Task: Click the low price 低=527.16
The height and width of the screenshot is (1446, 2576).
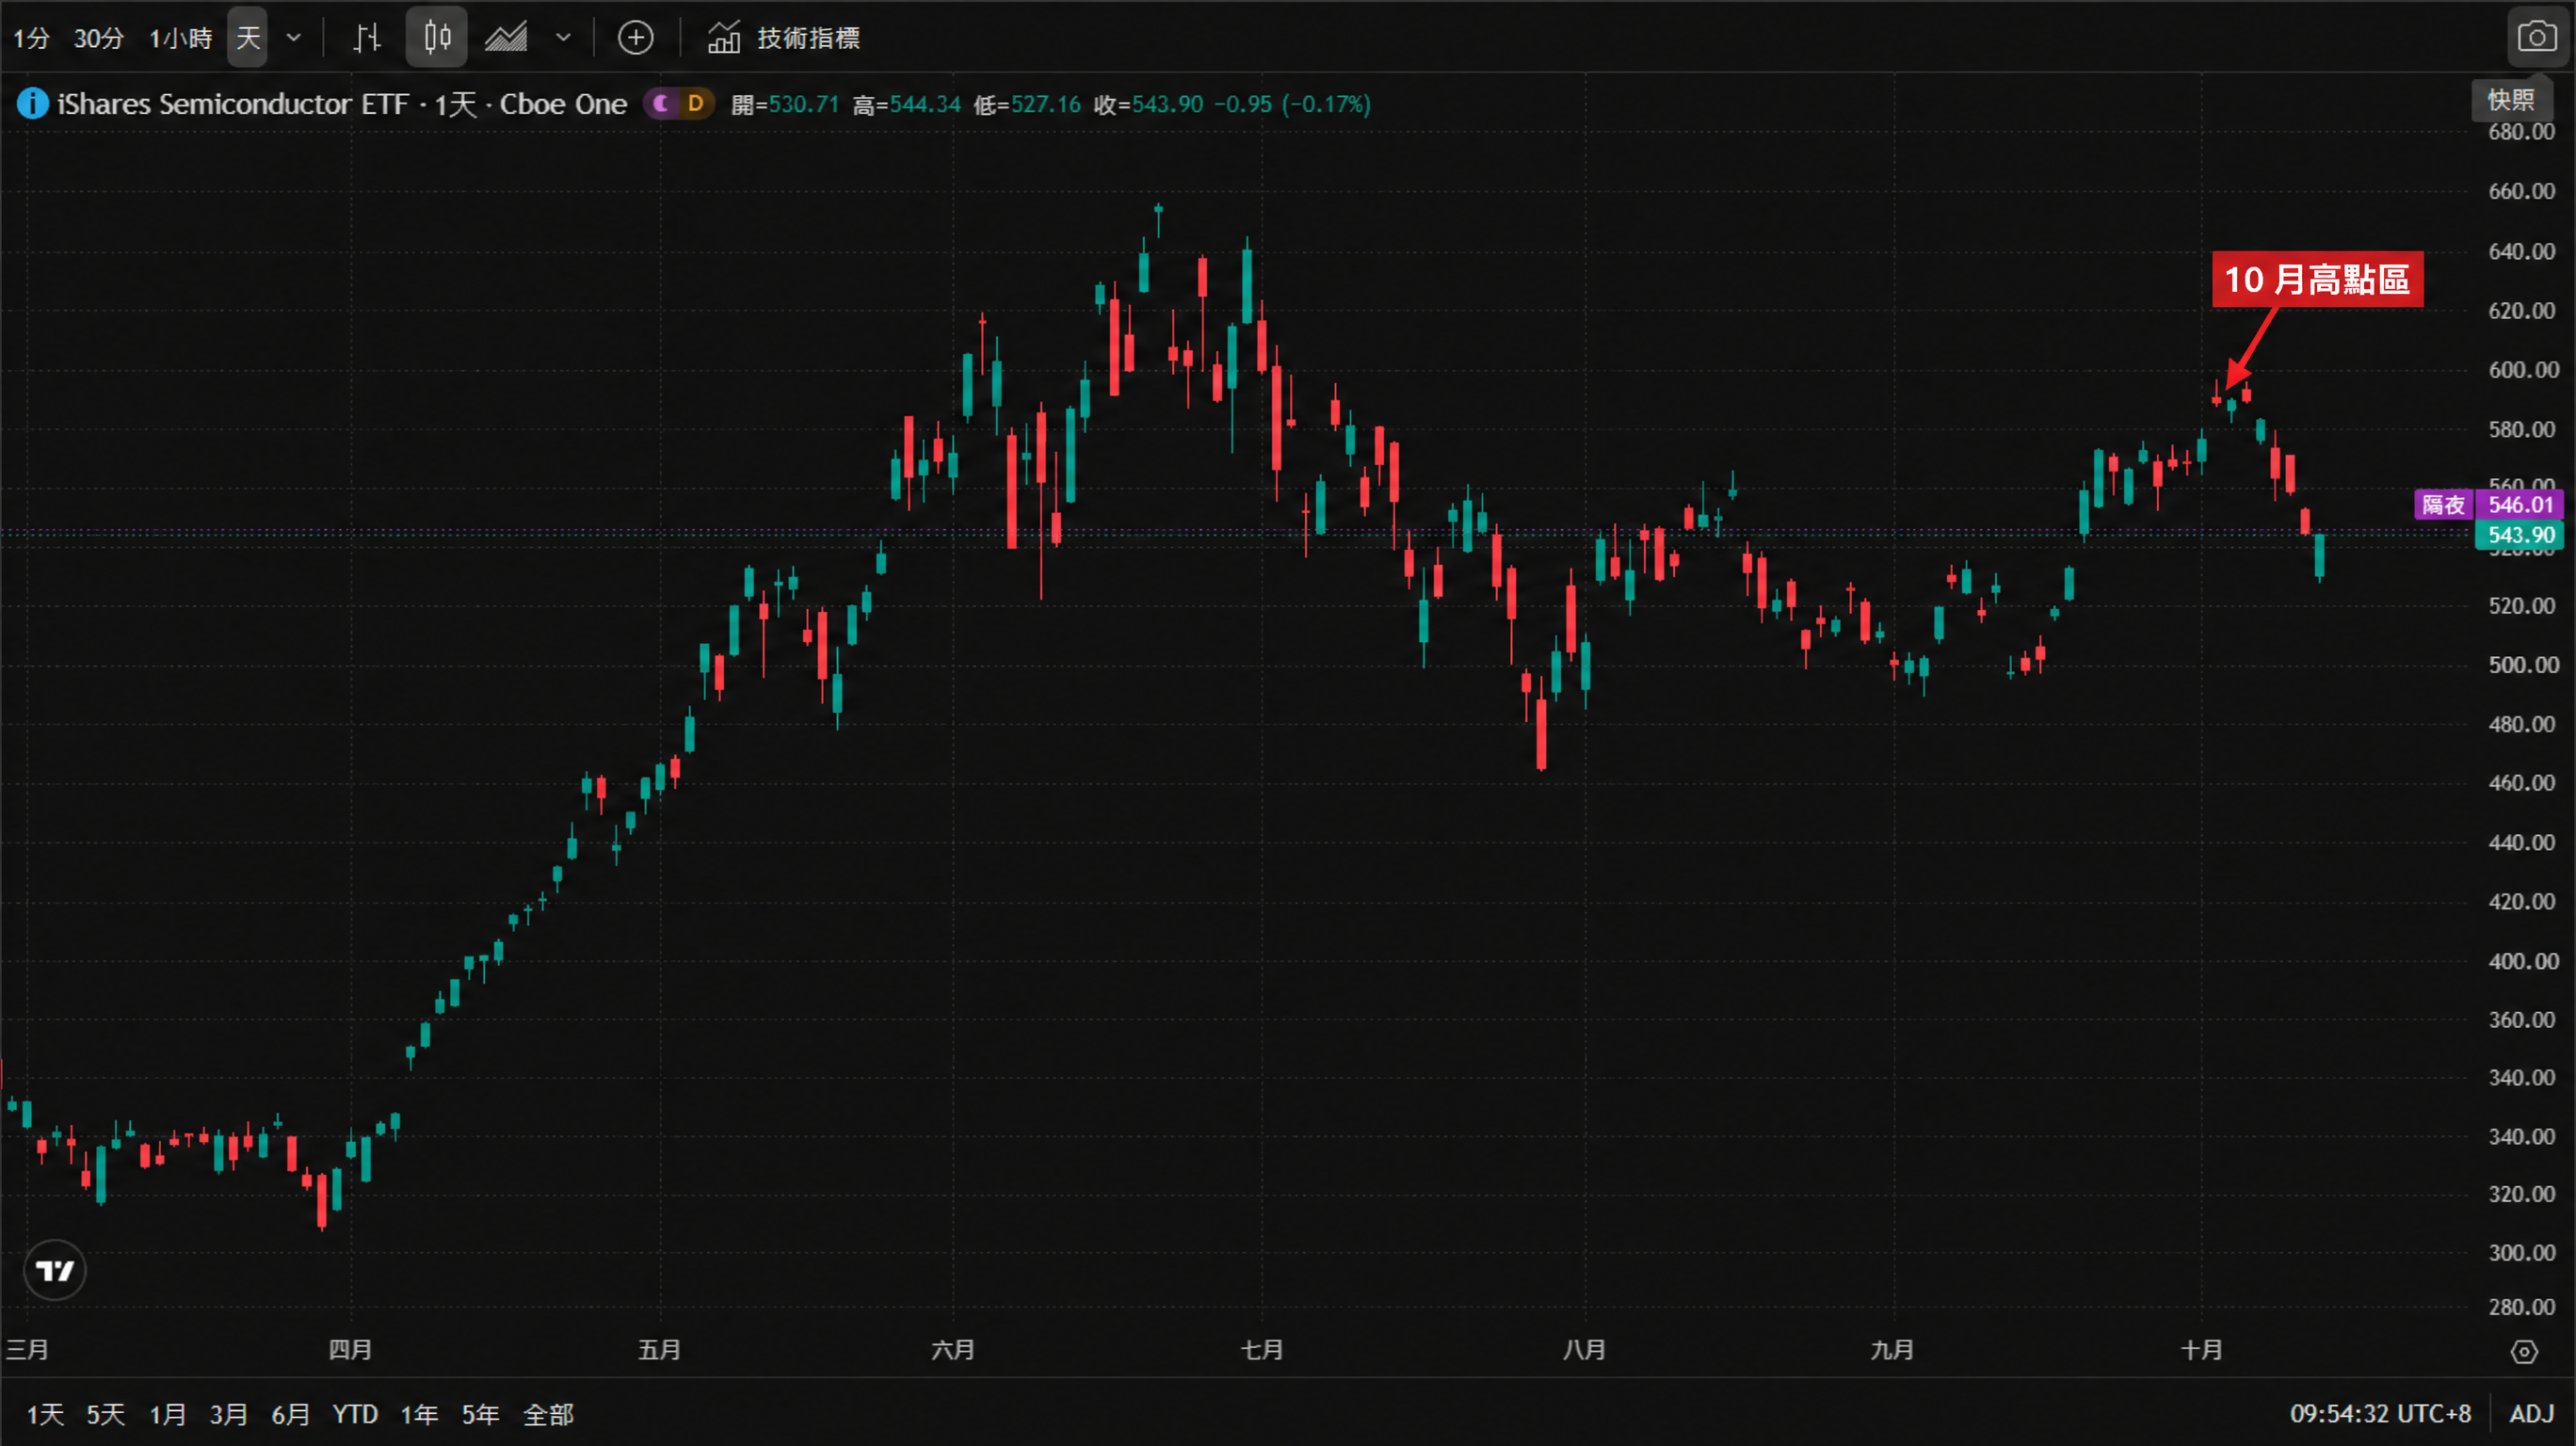Action: [x=1027, y=104]
